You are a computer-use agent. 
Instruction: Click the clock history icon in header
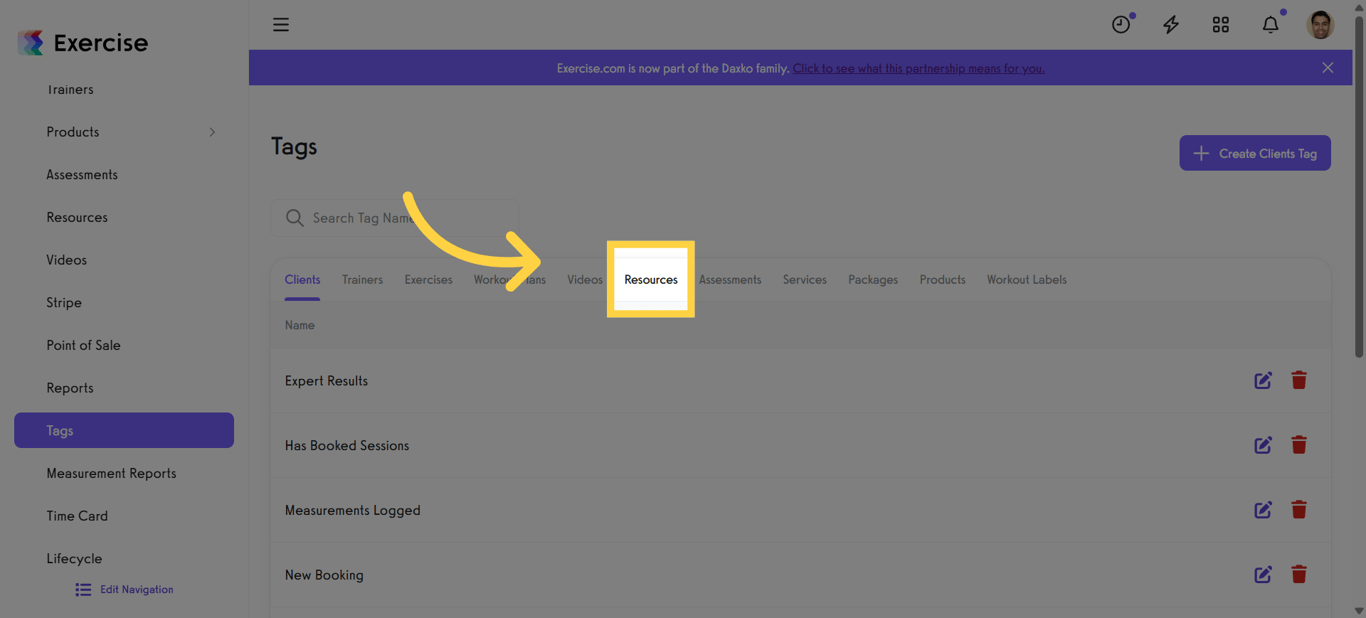click(x=1120, y=24)
